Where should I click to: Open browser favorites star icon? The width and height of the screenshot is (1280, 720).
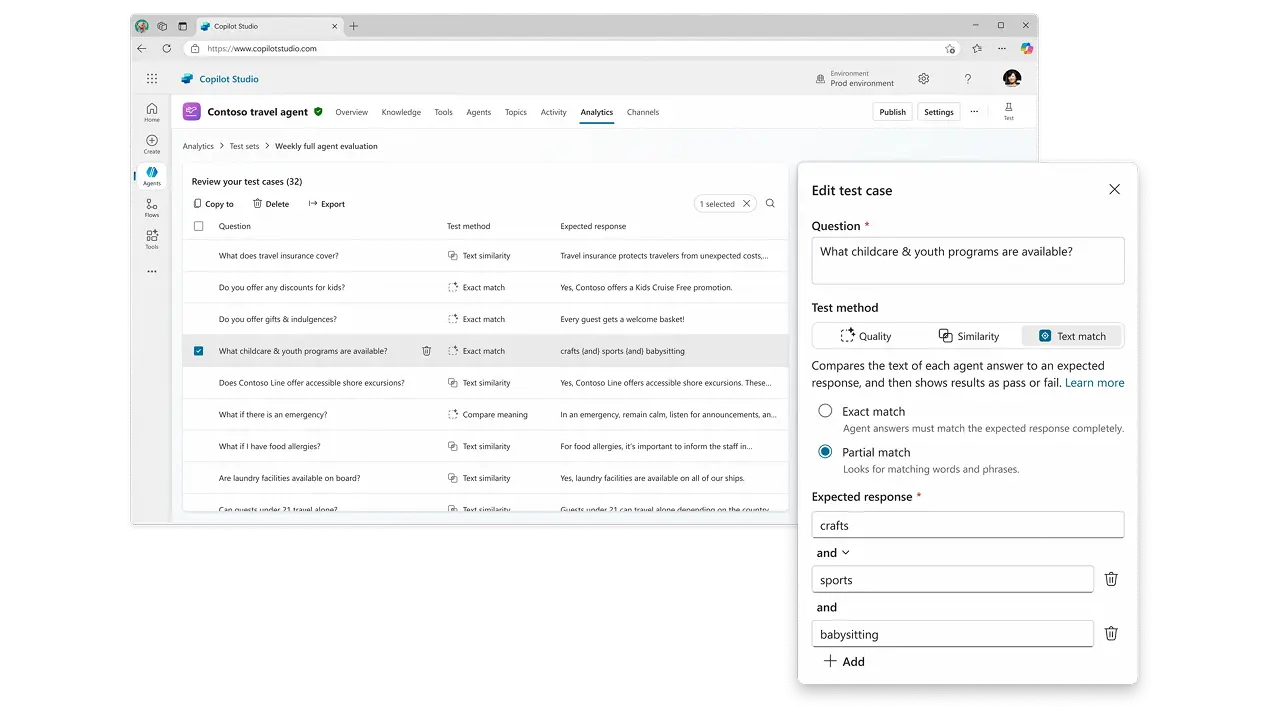tap(977, 48)
